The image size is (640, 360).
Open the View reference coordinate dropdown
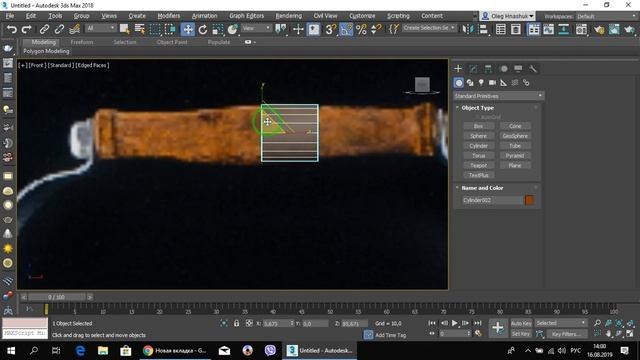pyautogui.click(x=256, y=28)
